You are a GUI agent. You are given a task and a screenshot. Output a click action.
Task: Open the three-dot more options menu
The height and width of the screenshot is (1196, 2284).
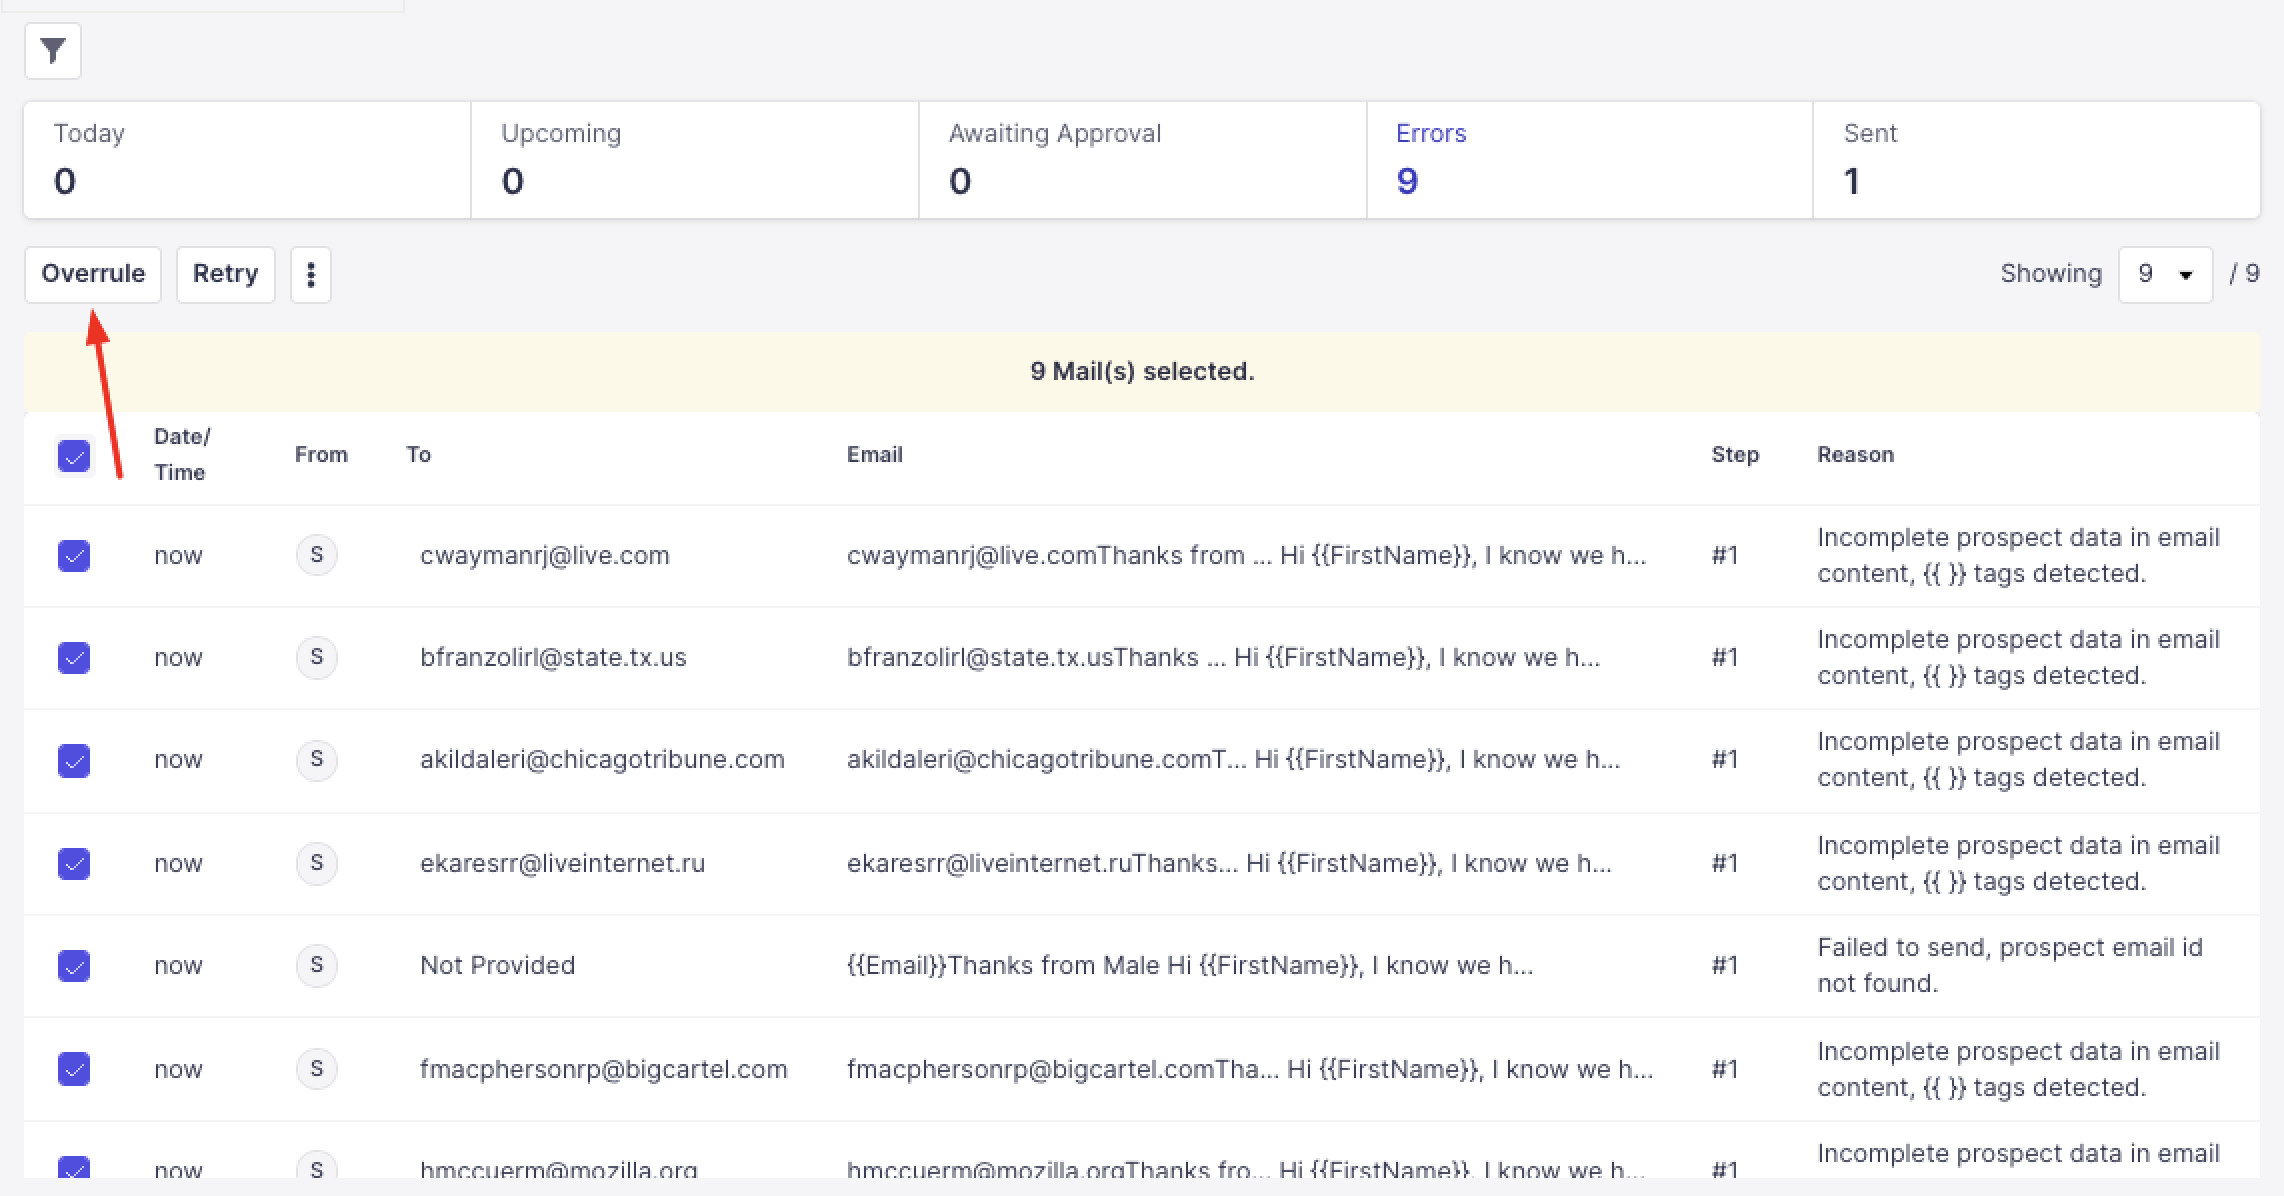(311, 274)
